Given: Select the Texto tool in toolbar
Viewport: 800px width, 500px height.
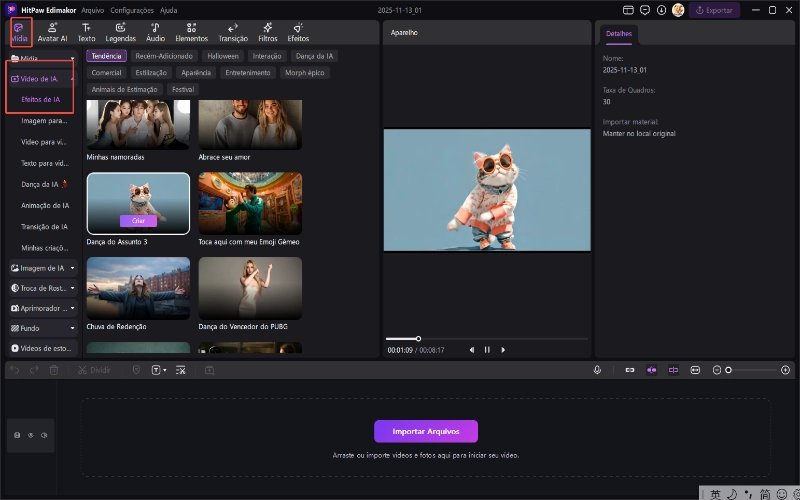Looking at the screenshot, I should coord(87,31).
